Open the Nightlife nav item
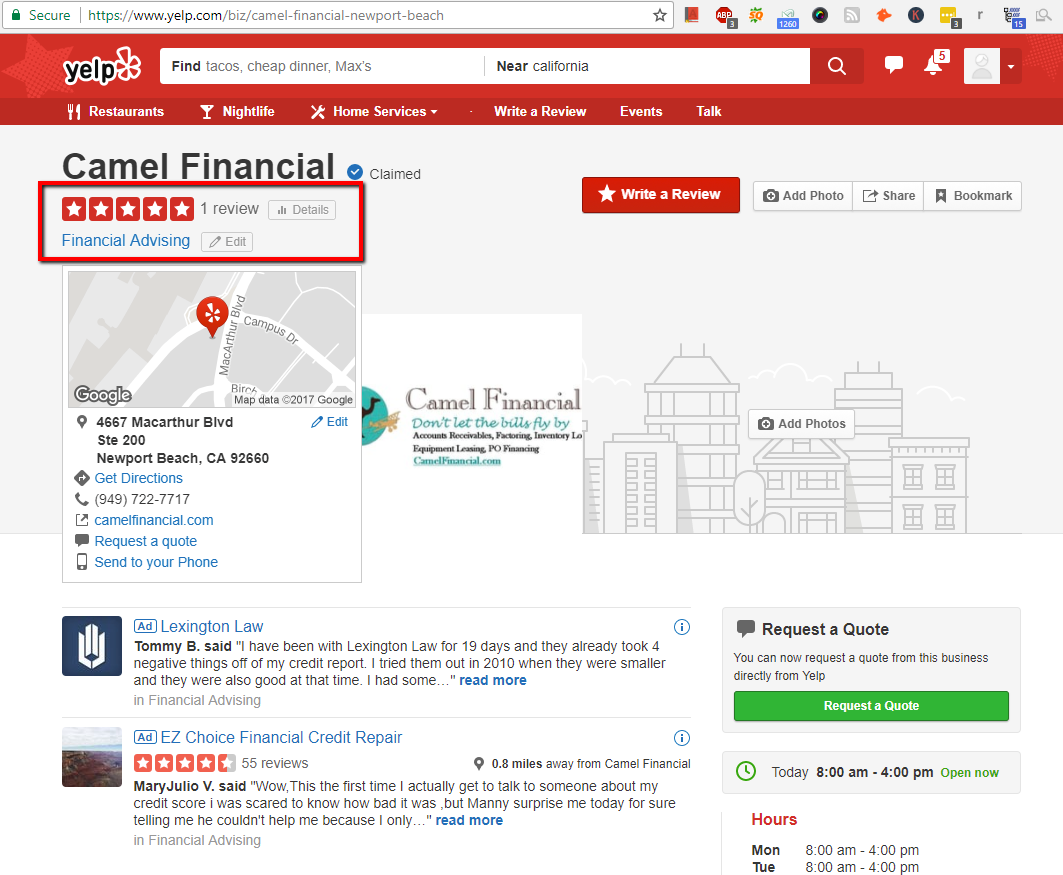 tap(237, 111)
